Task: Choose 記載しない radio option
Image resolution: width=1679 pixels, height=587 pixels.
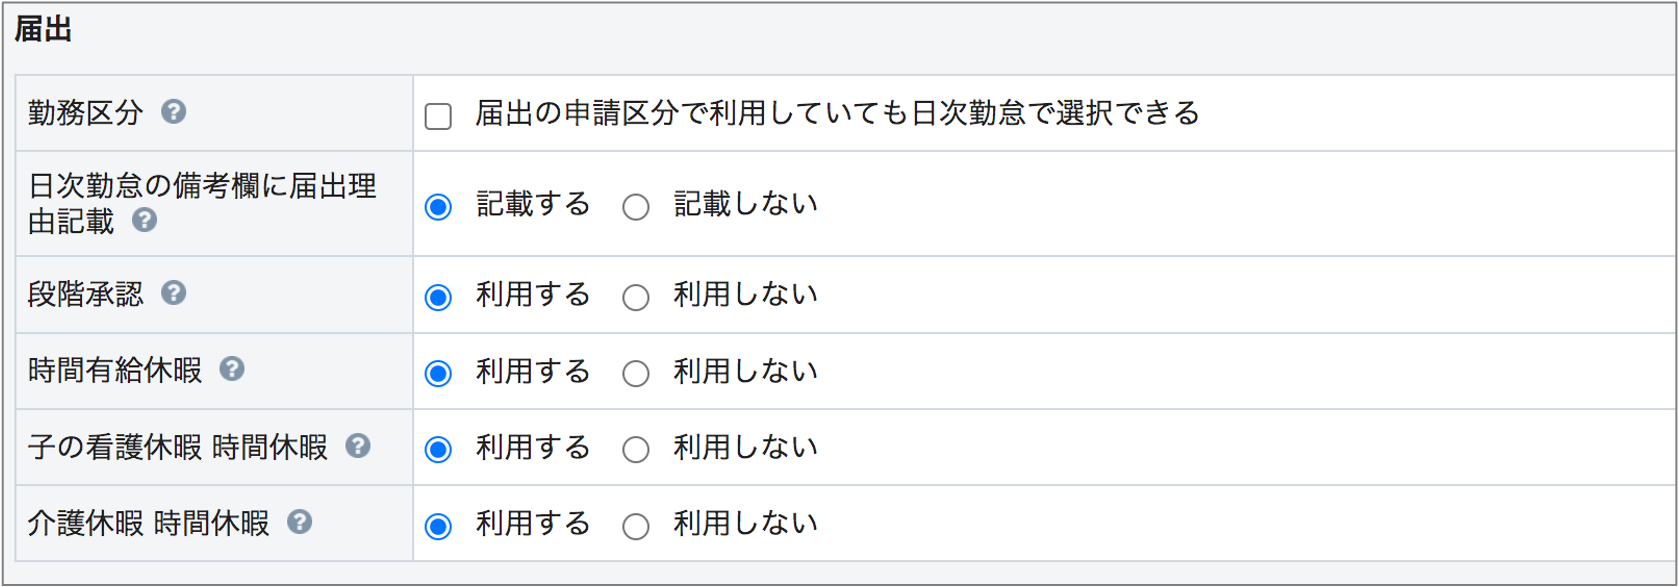Action: click(x=636, y=207)
